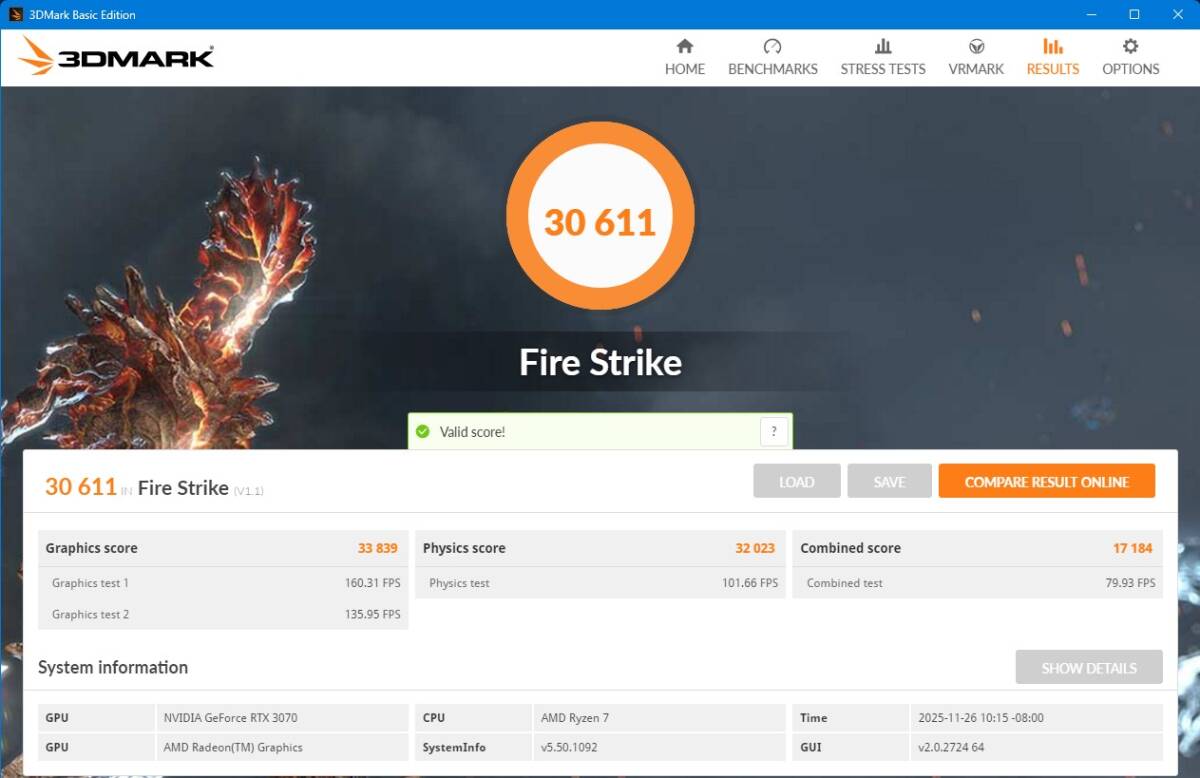
Task: Click the SAVE button
Action: coord(889,481)
